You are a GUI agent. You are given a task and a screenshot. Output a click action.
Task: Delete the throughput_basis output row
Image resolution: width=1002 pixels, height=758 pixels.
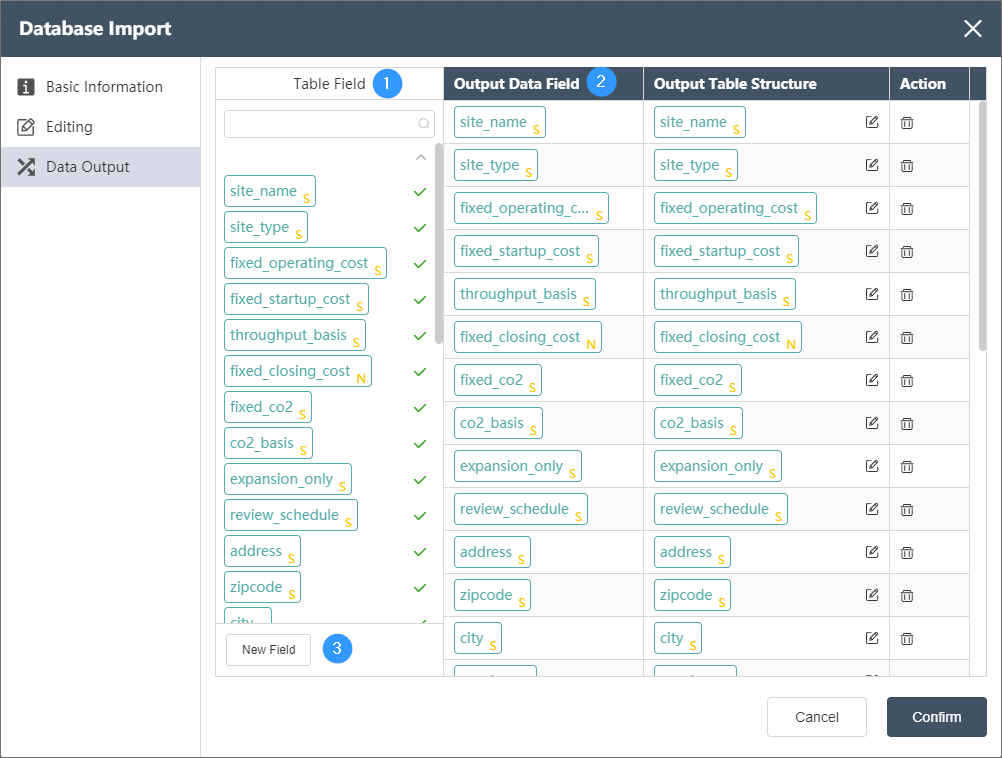pyautogui.click(x=907, y=295)
